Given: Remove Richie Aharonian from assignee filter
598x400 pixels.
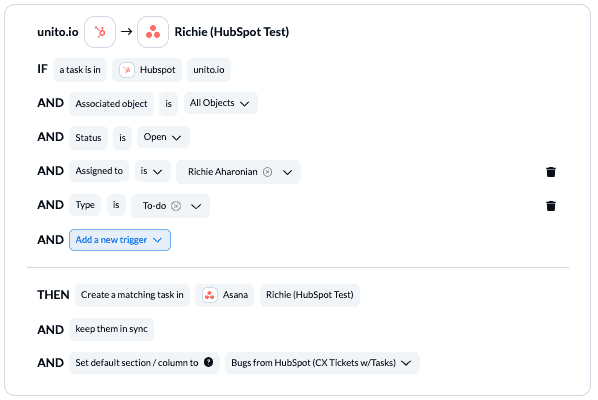Looking at the screenshot, I should point(268,172).
